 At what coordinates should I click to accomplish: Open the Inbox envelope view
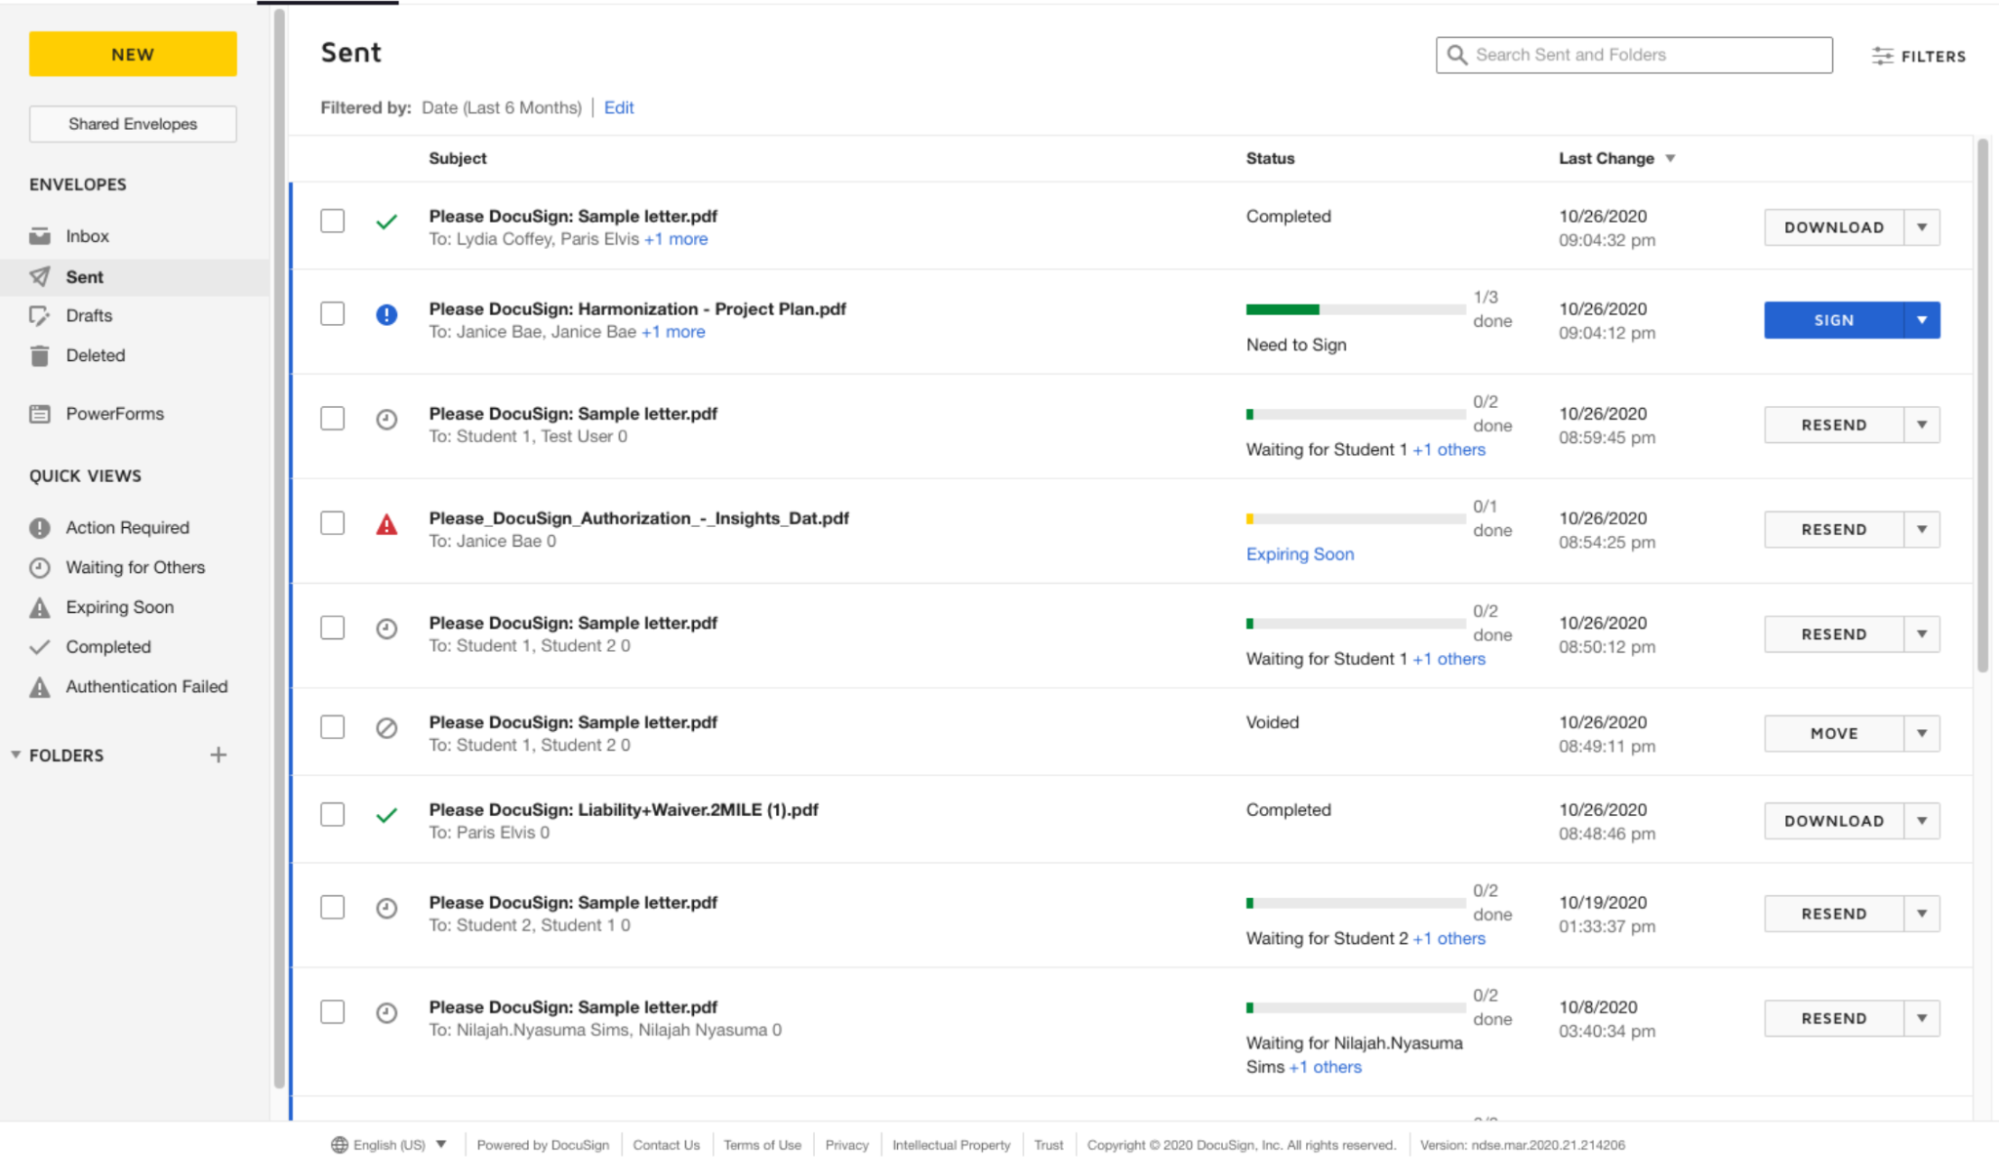coord(87,235)
